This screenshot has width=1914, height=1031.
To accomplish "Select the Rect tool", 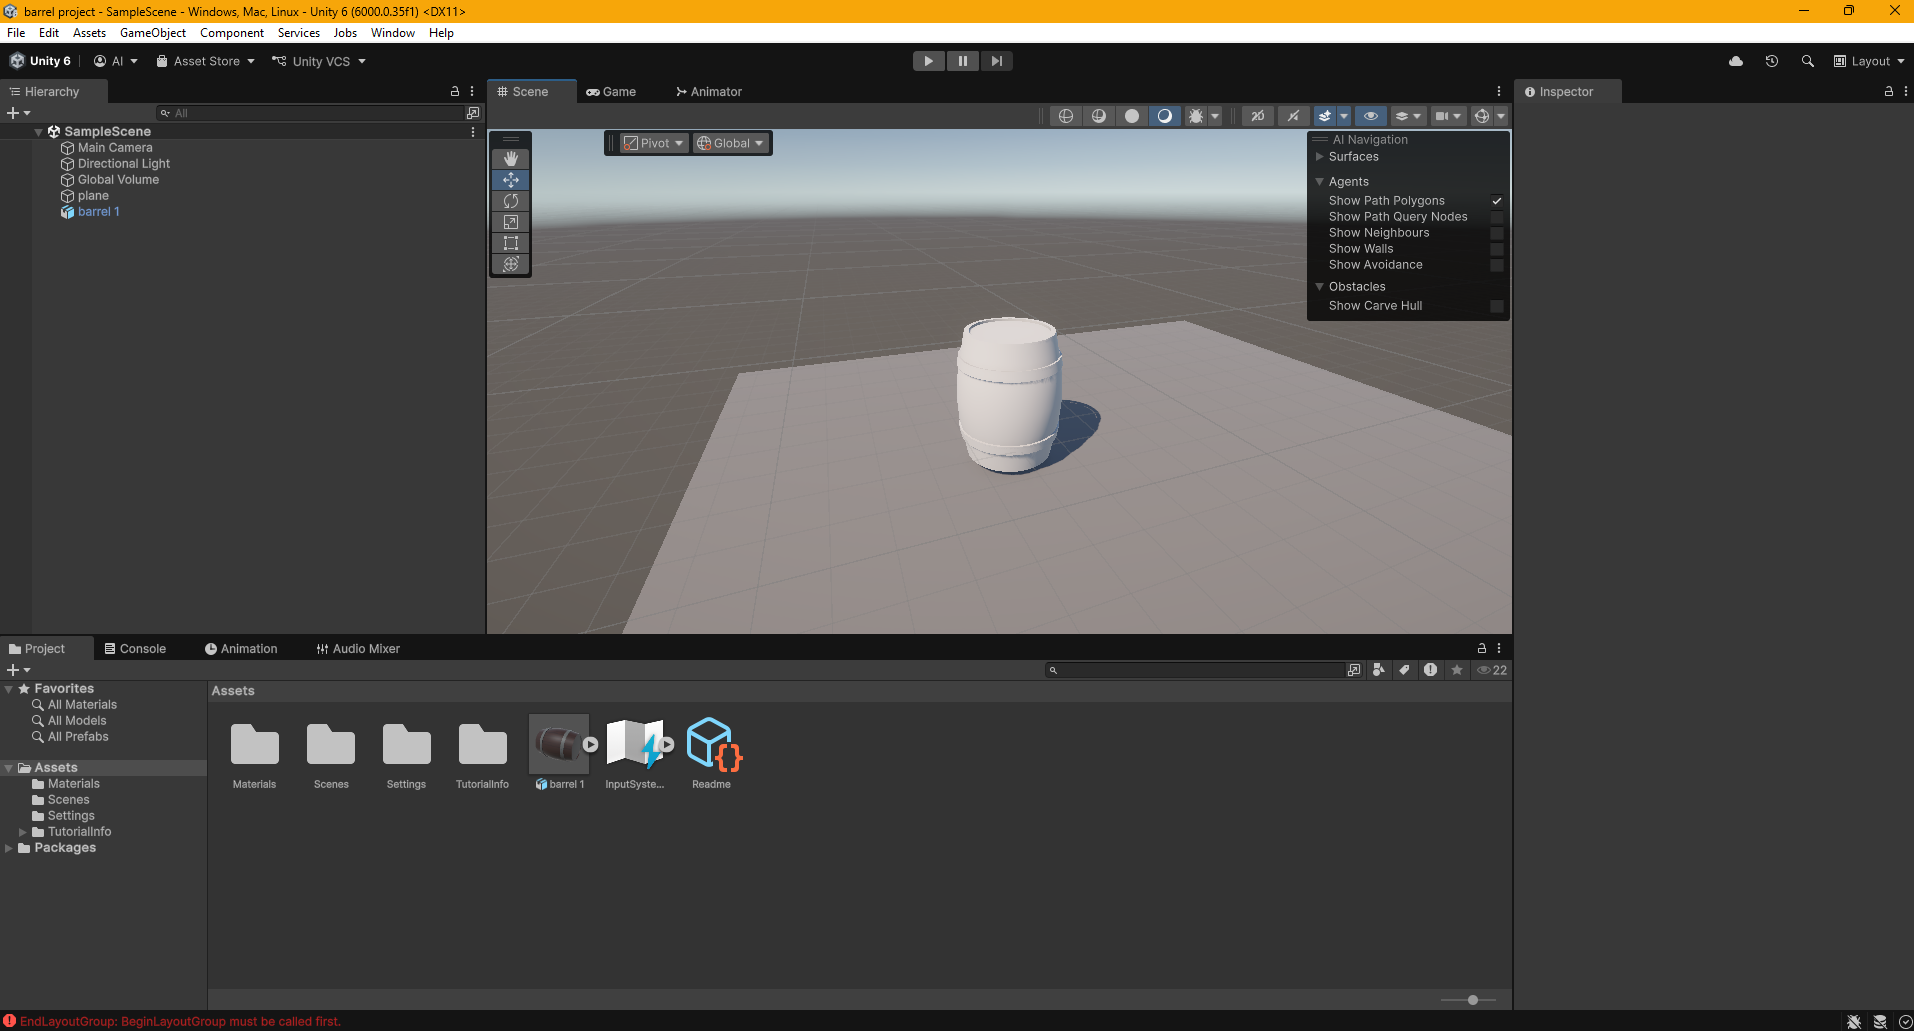I will click(x=511, y=243).
